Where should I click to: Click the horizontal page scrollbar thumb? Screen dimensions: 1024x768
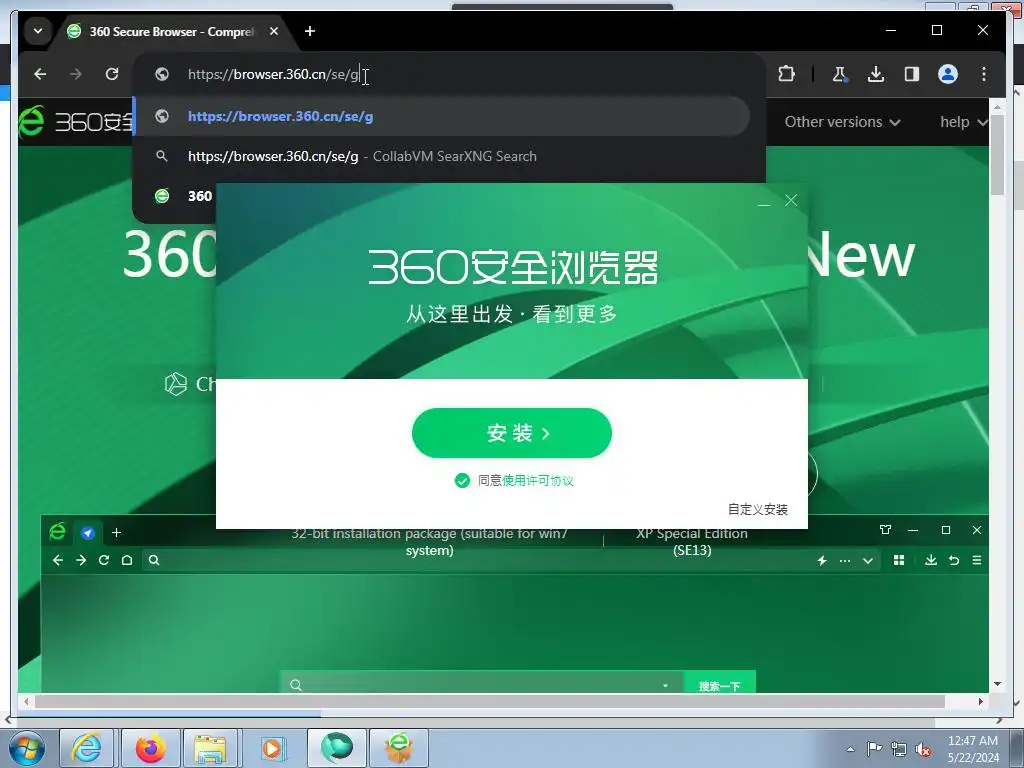(490, 701)
